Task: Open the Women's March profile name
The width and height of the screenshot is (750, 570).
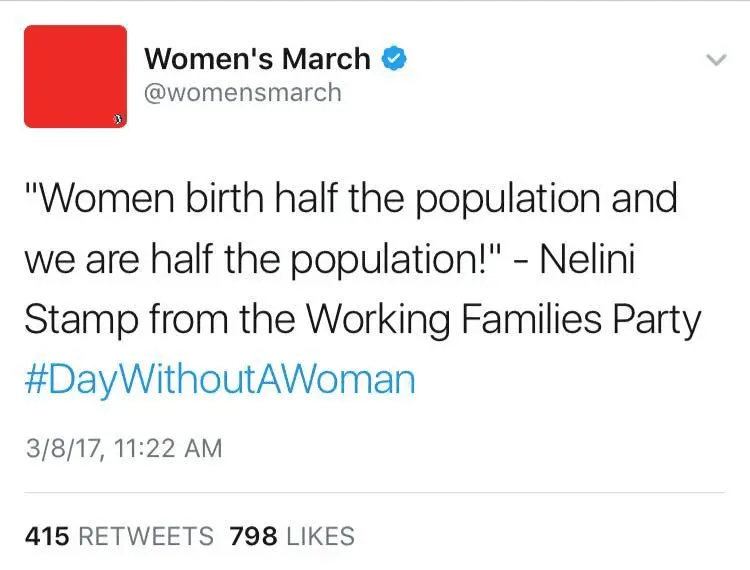Action: (257, 59)
